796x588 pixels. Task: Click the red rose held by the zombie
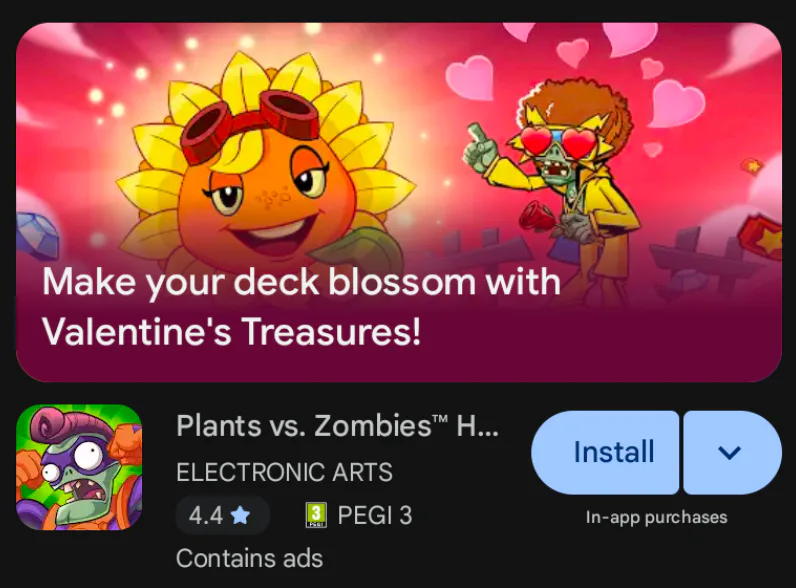pos(538,217)
